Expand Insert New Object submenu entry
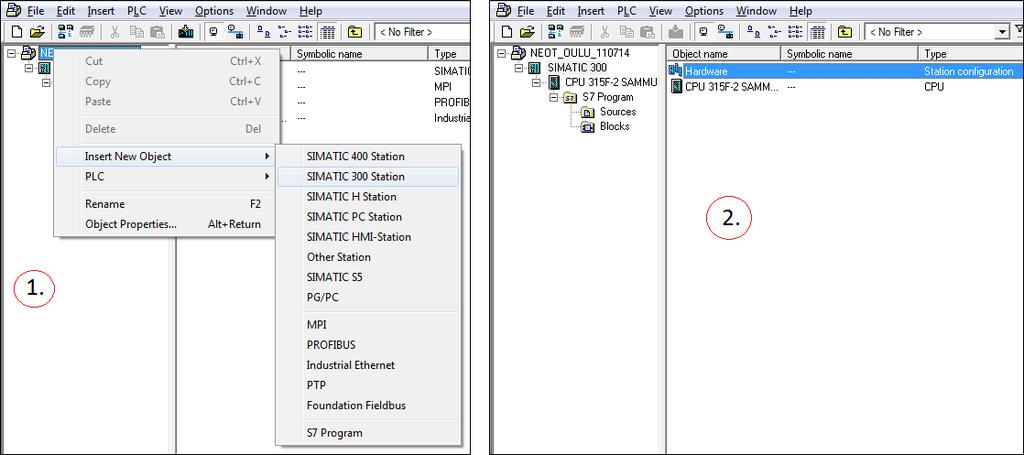The height and width of the screenshot is (455, 1024). pyautogui.click(x=167, y=156)
